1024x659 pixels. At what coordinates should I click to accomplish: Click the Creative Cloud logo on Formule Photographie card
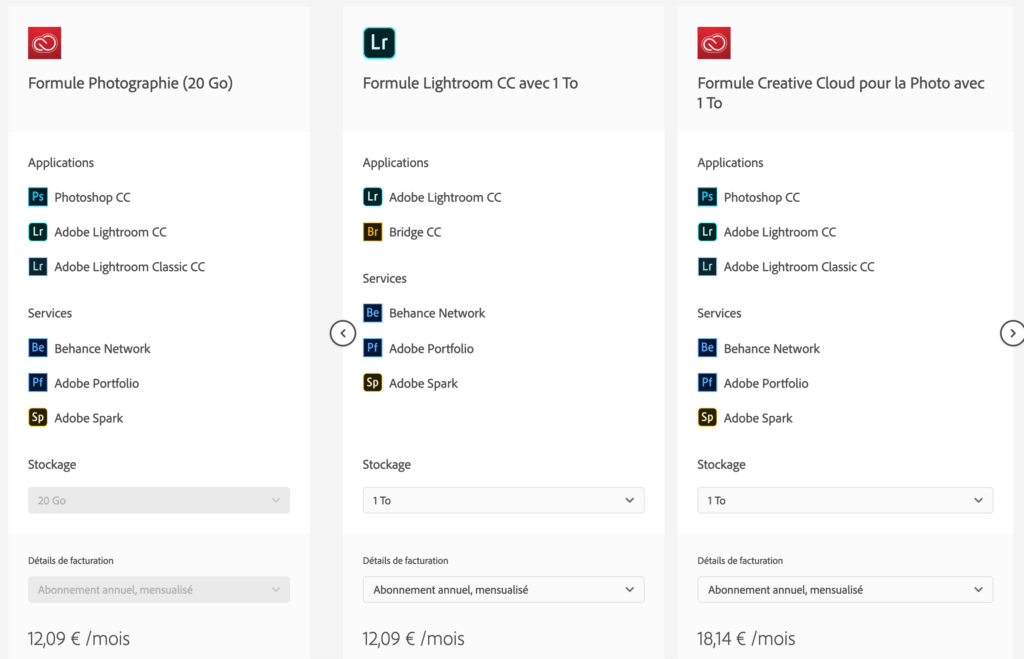tap(44, 43)
